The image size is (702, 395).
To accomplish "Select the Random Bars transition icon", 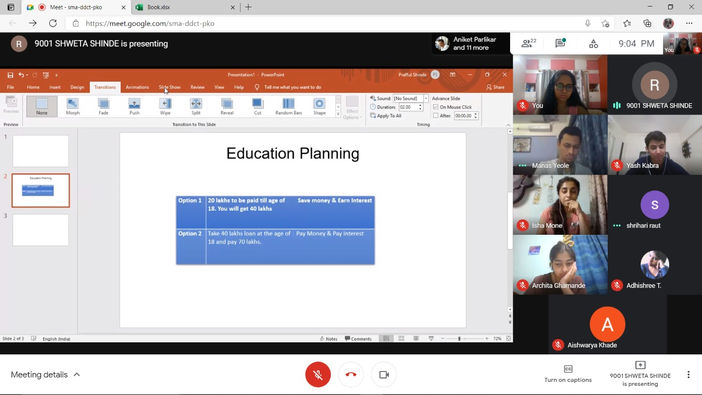I will (288, 107).
